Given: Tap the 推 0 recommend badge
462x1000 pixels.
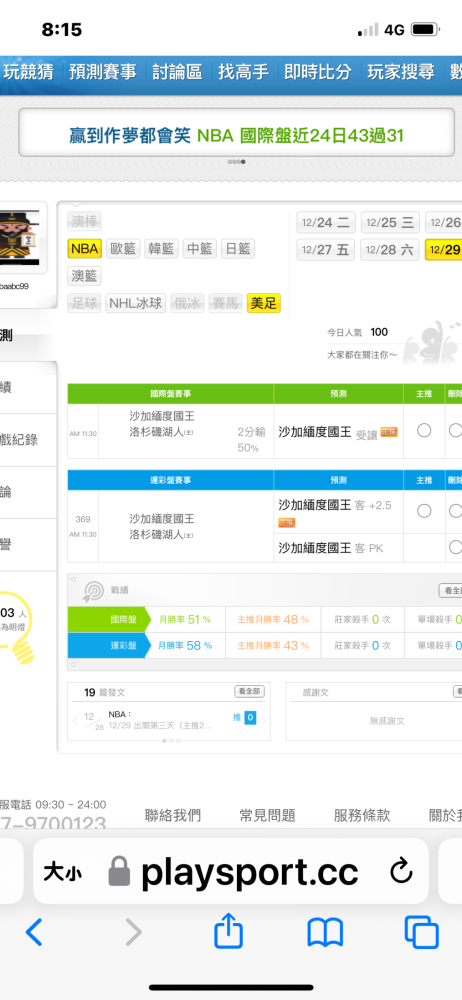Looking at the screenshot, I should coord(244,718).
